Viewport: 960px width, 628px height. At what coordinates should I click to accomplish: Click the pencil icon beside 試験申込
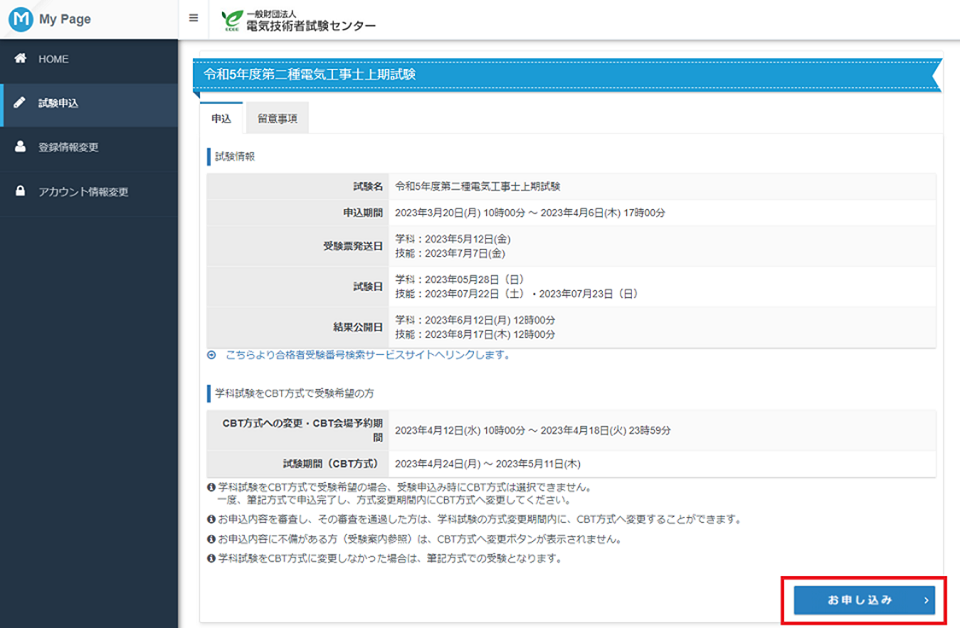(x=20, y=103)
